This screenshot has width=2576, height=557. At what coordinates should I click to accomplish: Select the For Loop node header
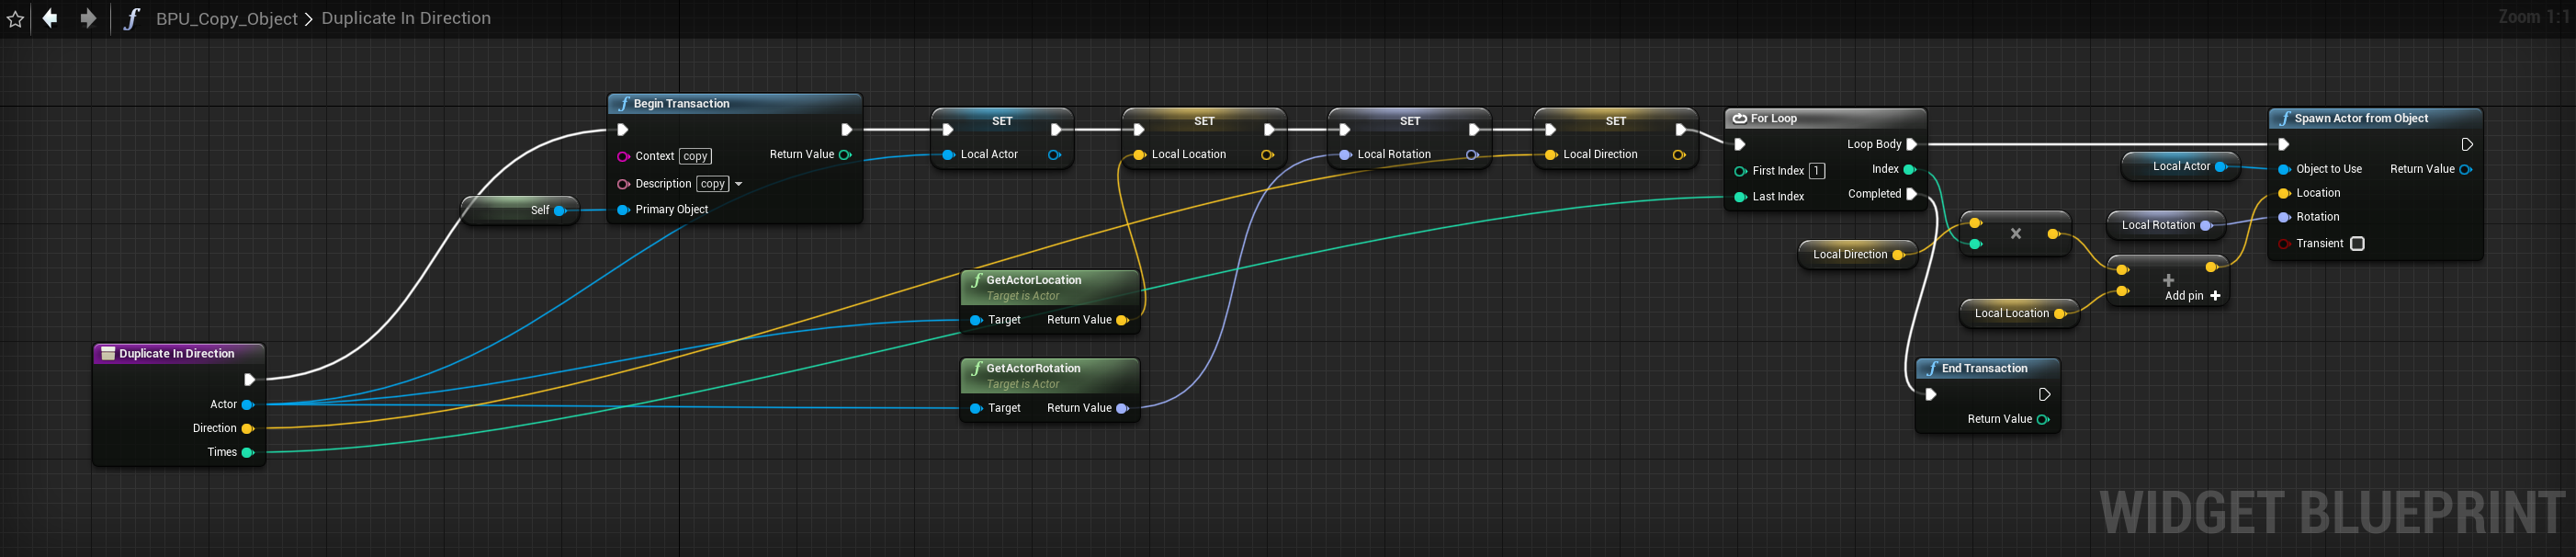coord(1826,119)
